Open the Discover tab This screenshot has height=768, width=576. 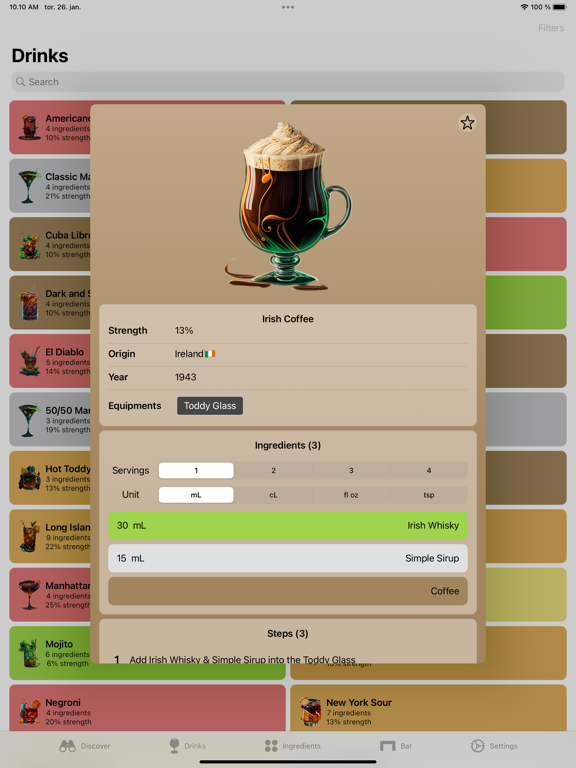85,746
